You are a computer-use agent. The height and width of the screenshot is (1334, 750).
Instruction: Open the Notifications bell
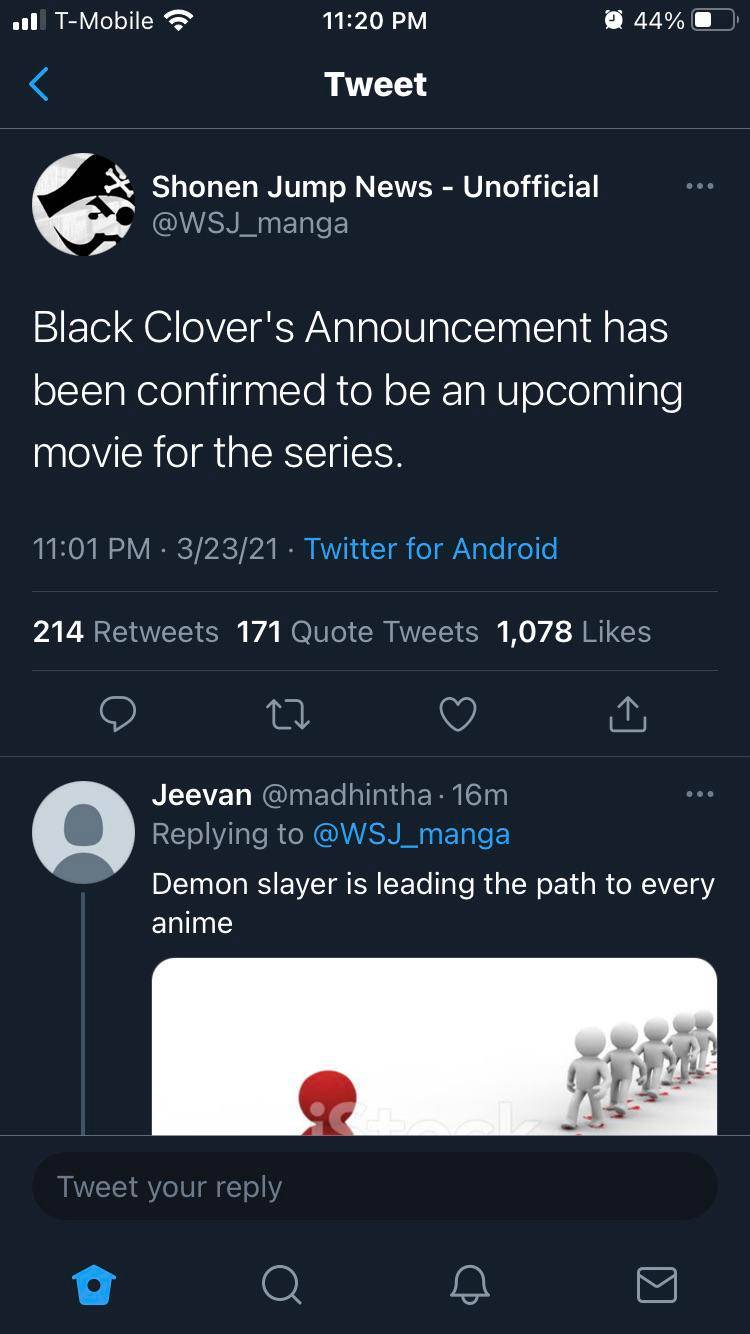coord(469,1286)
